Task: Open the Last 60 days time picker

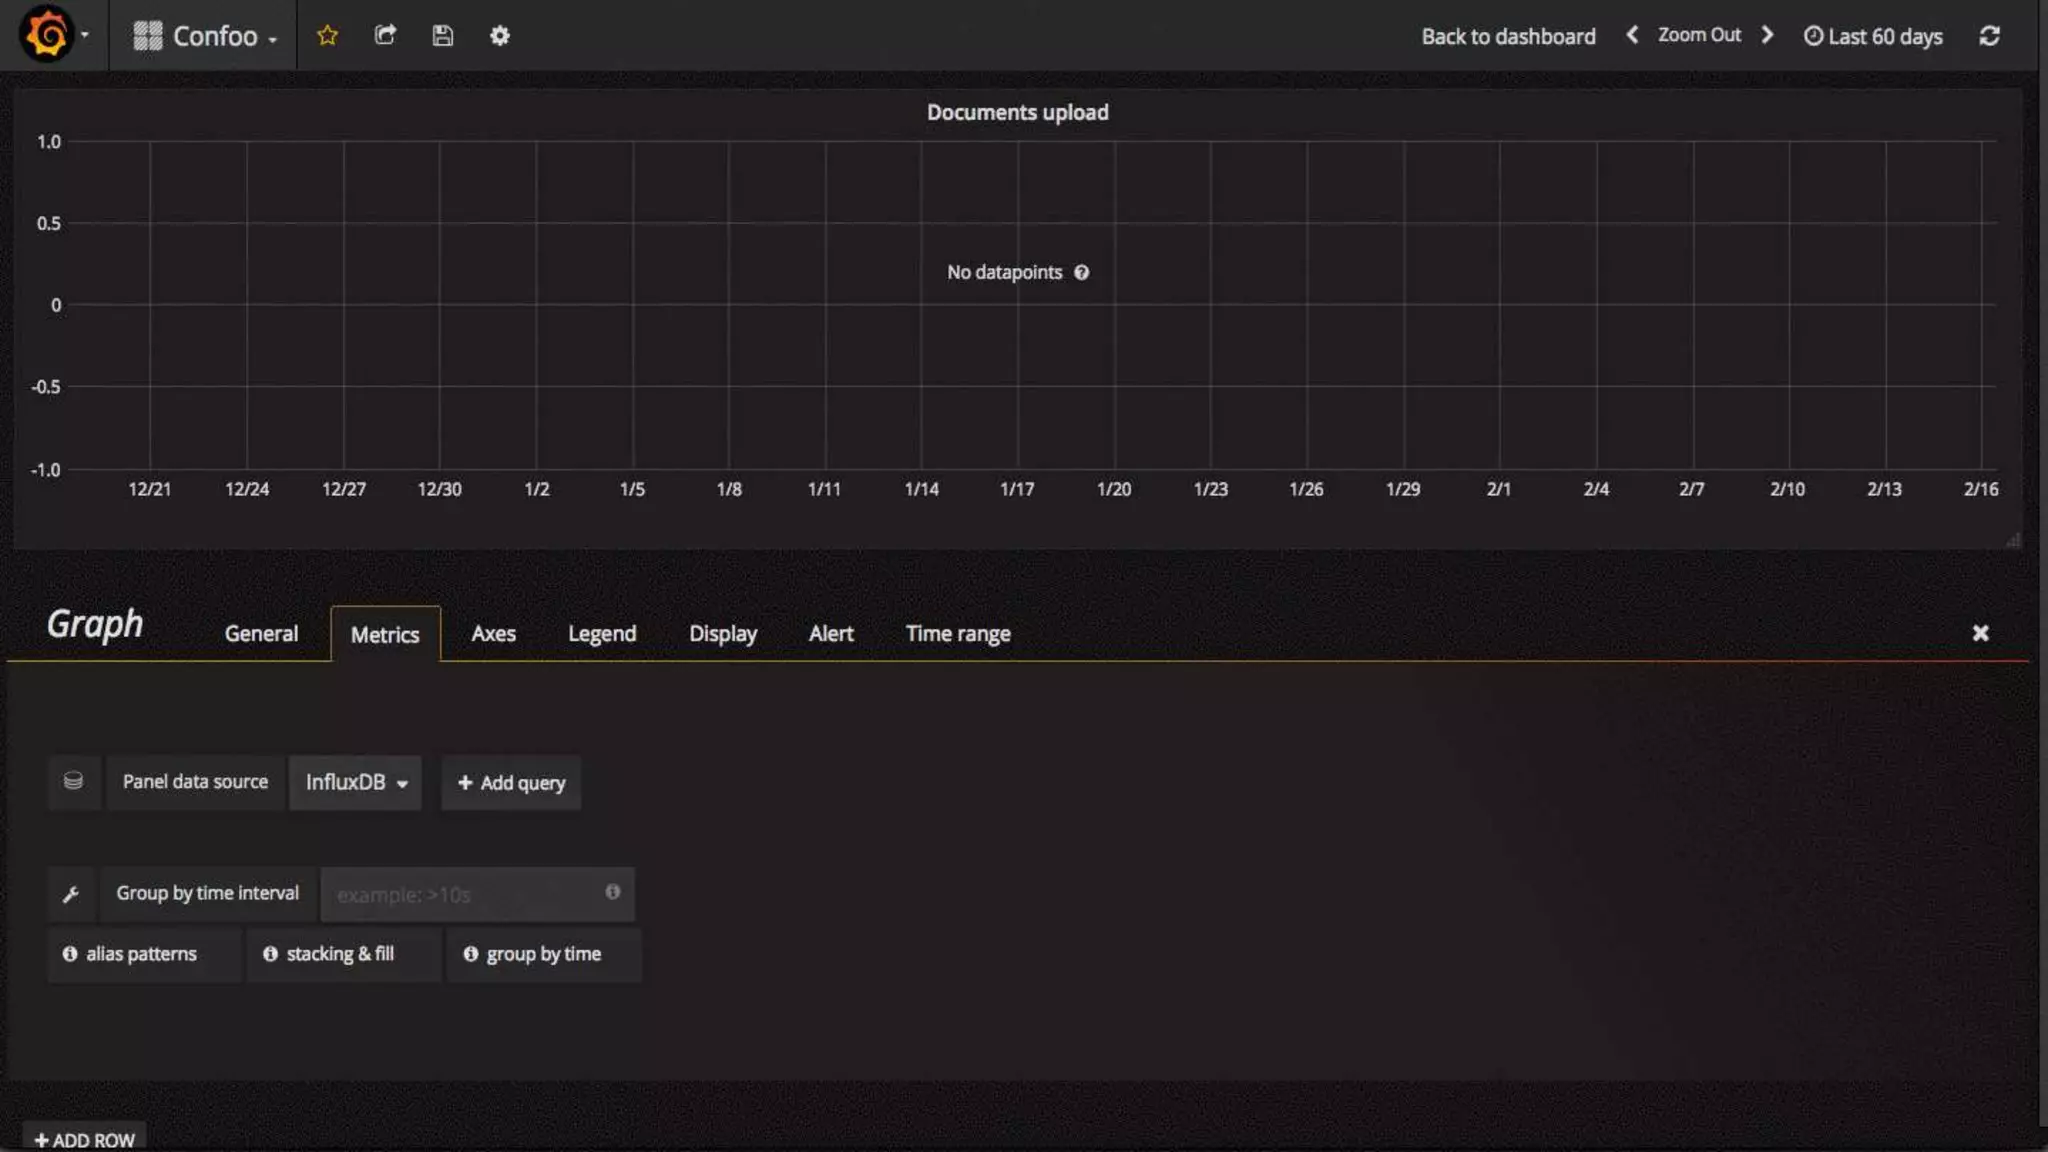Action: [1873, 36]
